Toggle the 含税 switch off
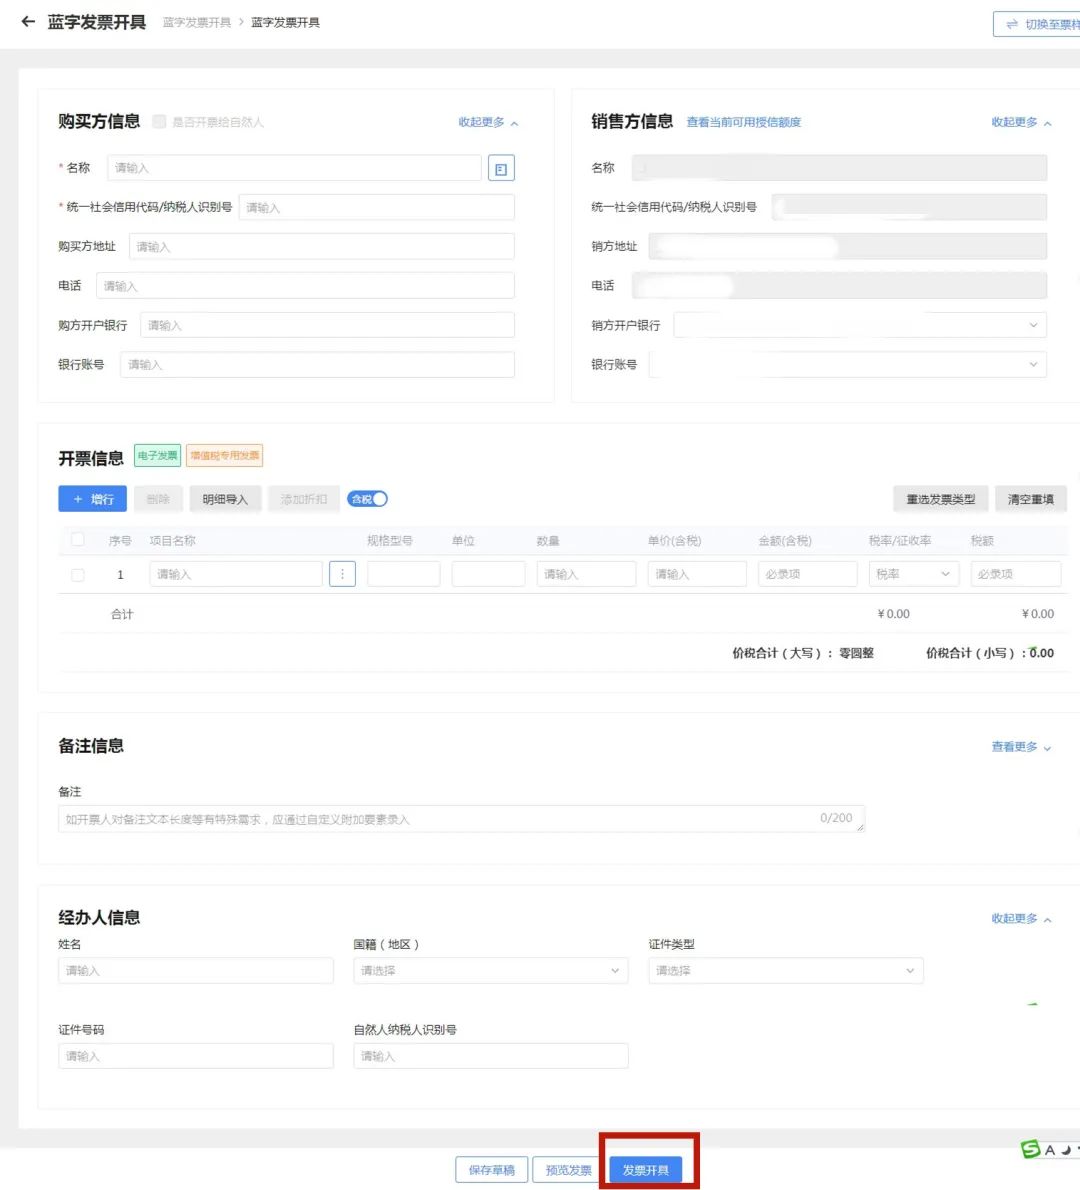The height and width of the screenshot is (1190, 1080). [x=366, y=498]
